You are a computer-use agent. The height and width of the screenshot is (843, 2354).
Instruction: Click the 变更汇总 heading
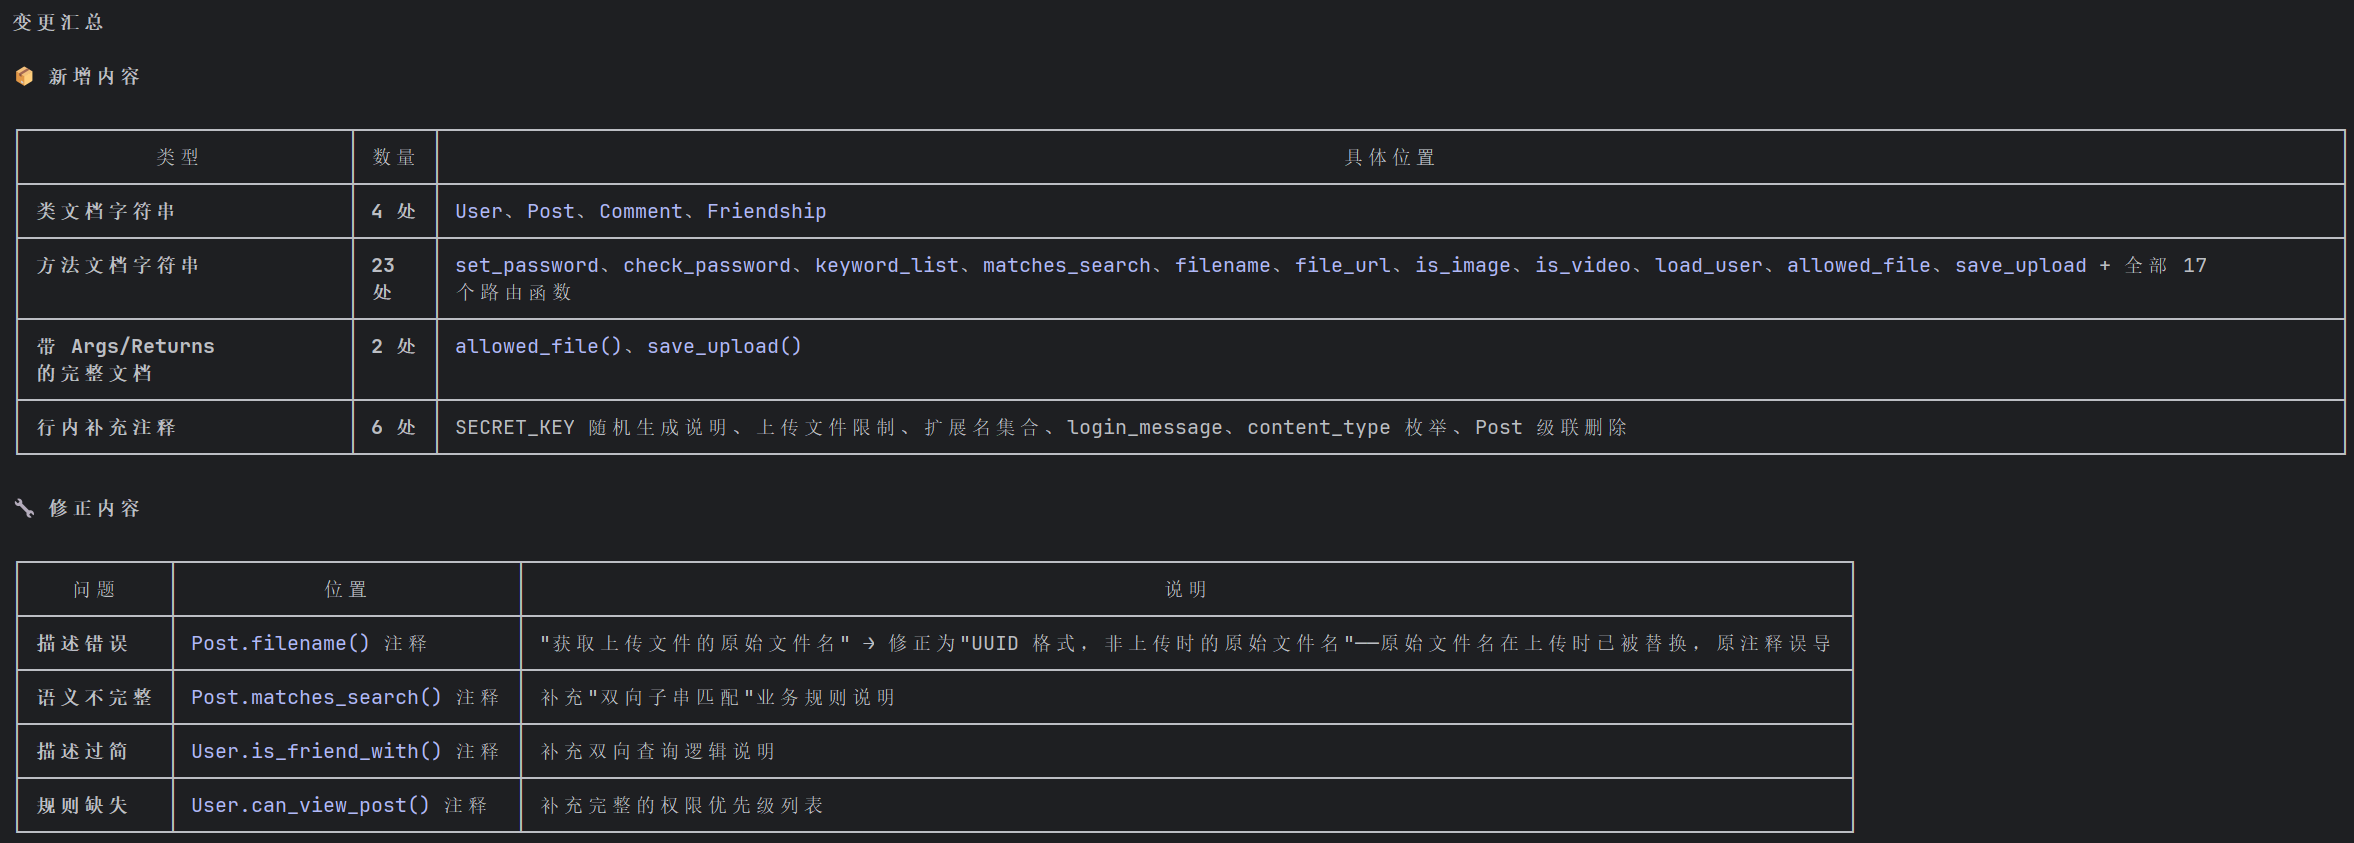pos(58,22)
